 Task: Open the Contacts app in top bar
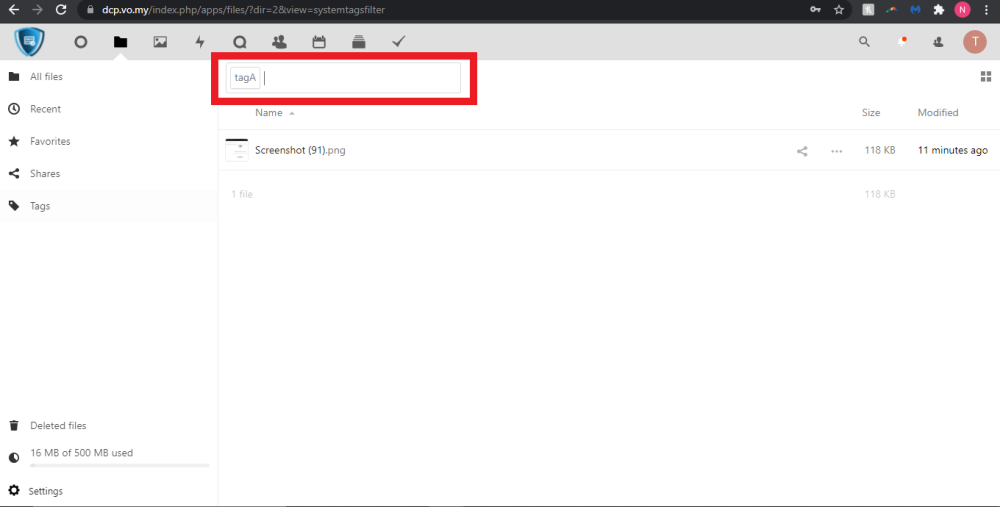tap(279, 42)
